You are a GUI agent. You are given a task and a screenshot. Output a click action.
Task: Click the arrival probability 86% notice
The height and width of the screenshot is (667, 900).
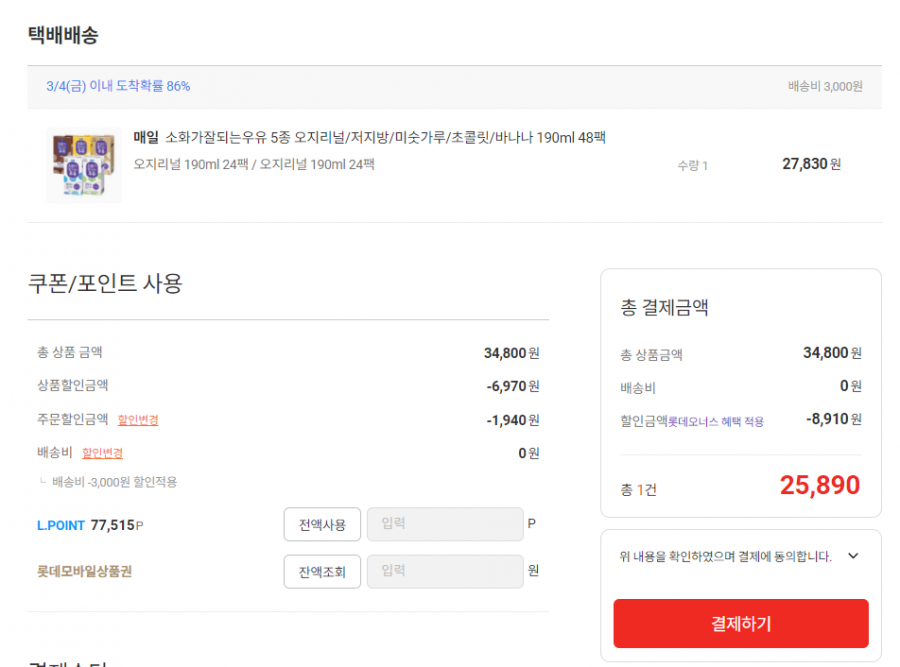pos(118,86)
